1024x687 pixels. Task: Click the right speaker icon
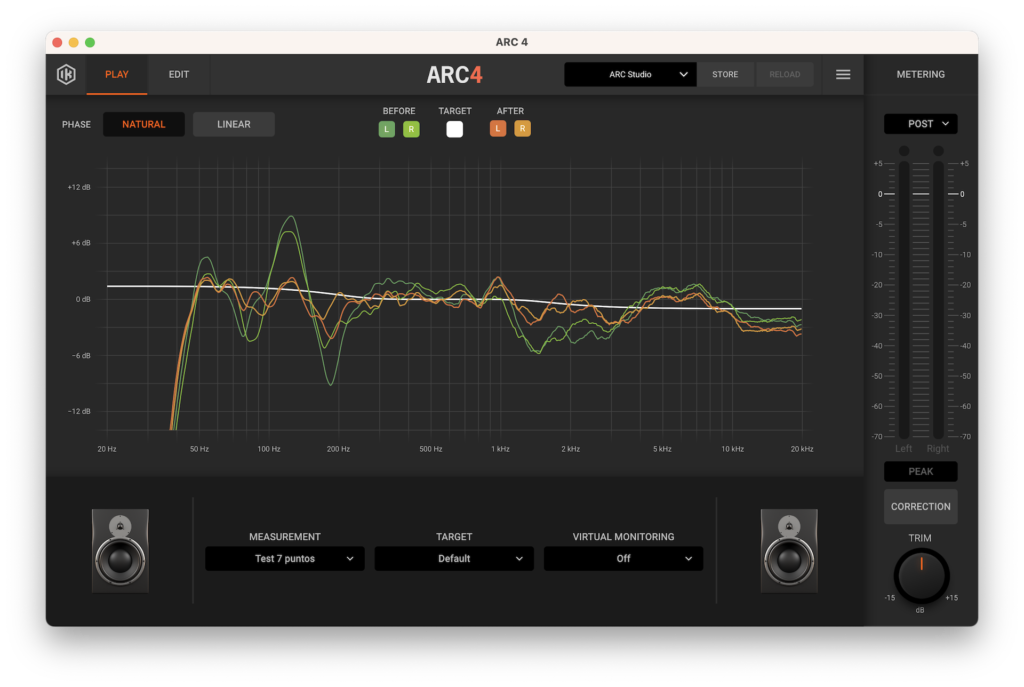pos(789,550)
